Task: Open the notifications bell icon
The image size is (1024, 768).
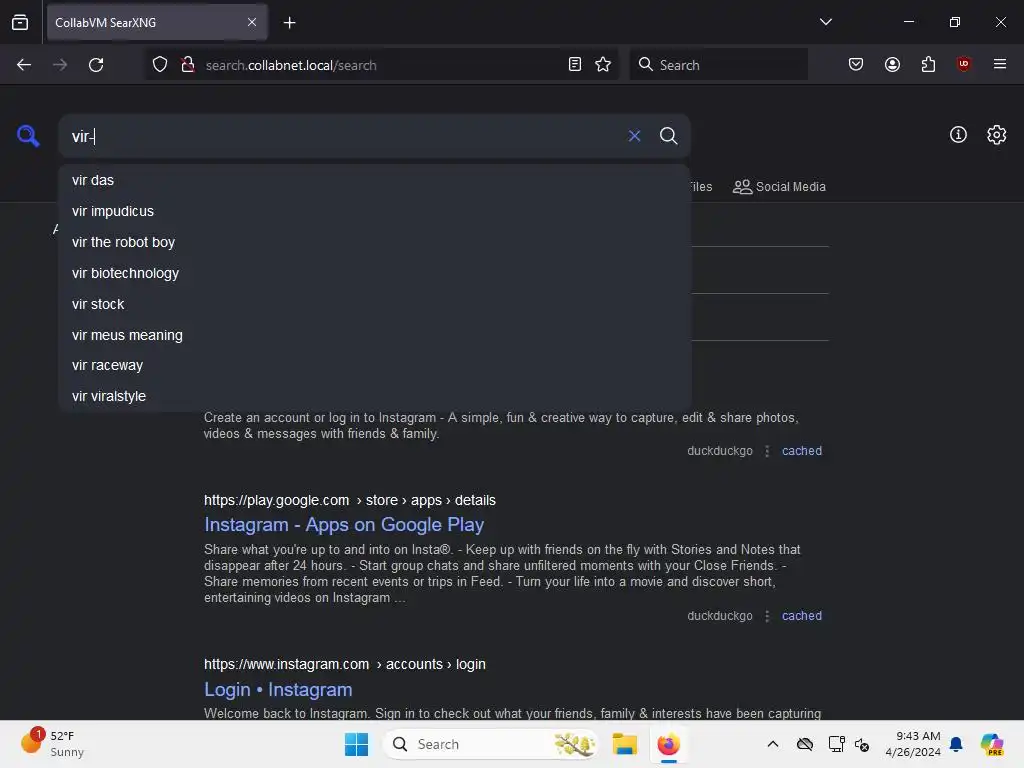Action: (x=957, y=744)
